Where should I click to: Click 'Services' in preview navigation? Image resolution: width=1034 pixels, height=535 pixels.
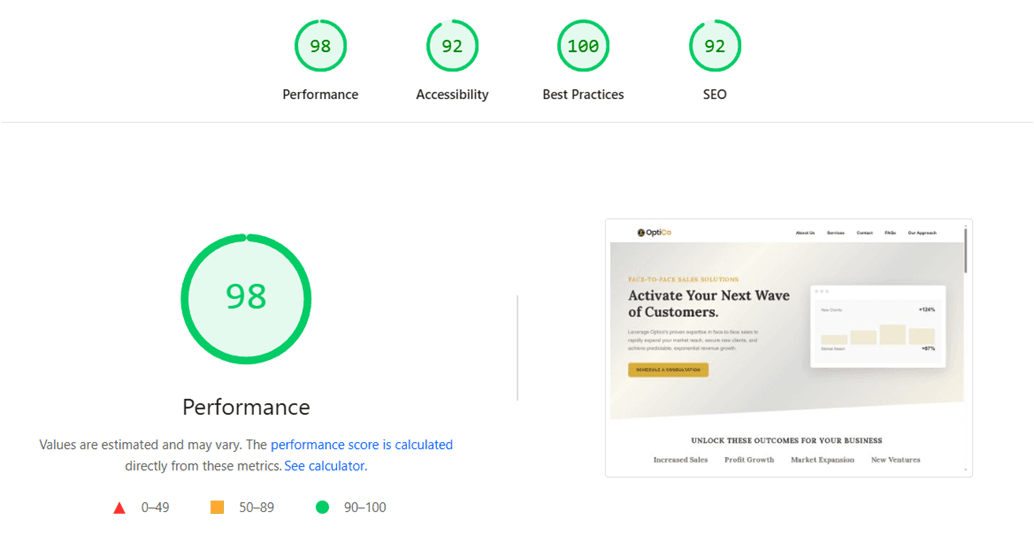click(836, 233)
